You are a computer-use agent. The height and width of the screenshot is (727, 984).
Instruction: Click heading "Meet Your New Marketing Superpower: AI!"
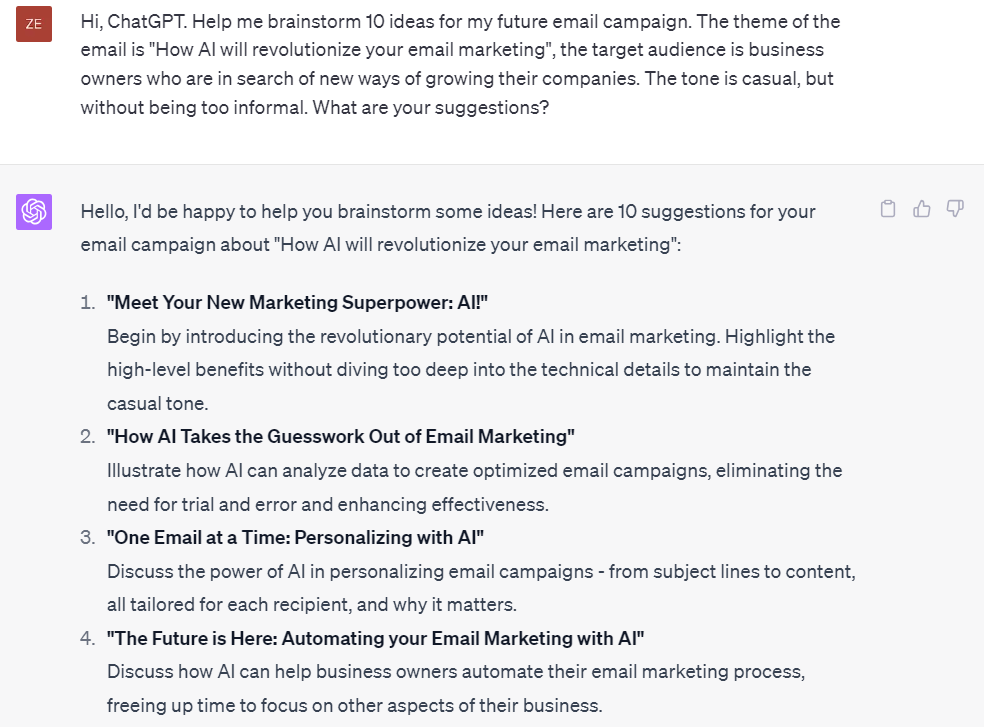[x=297, y=303]
